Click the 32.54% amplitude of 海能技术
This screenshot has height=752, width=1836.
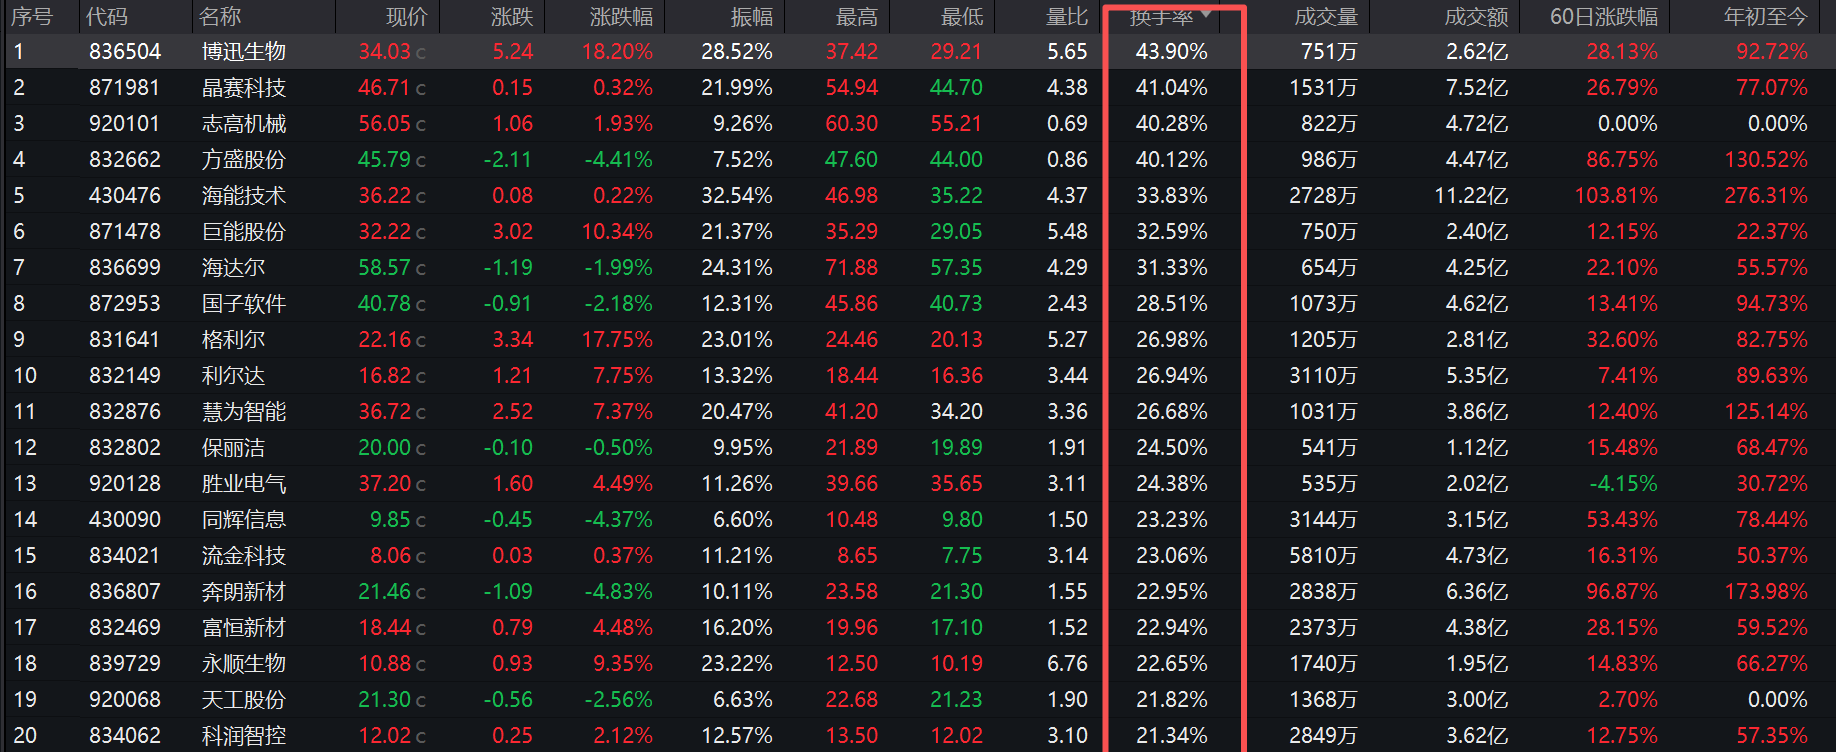pos(737,196)
